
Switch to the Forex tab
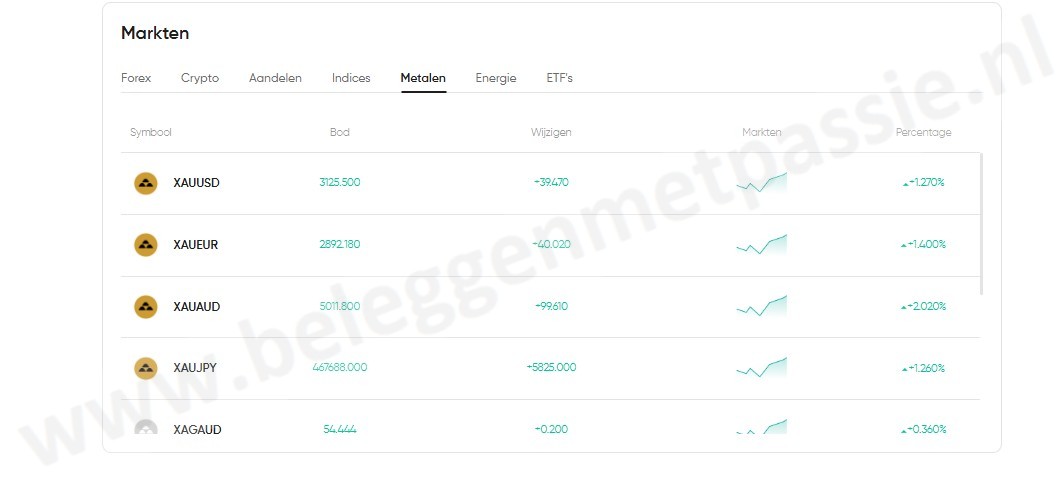136,78
